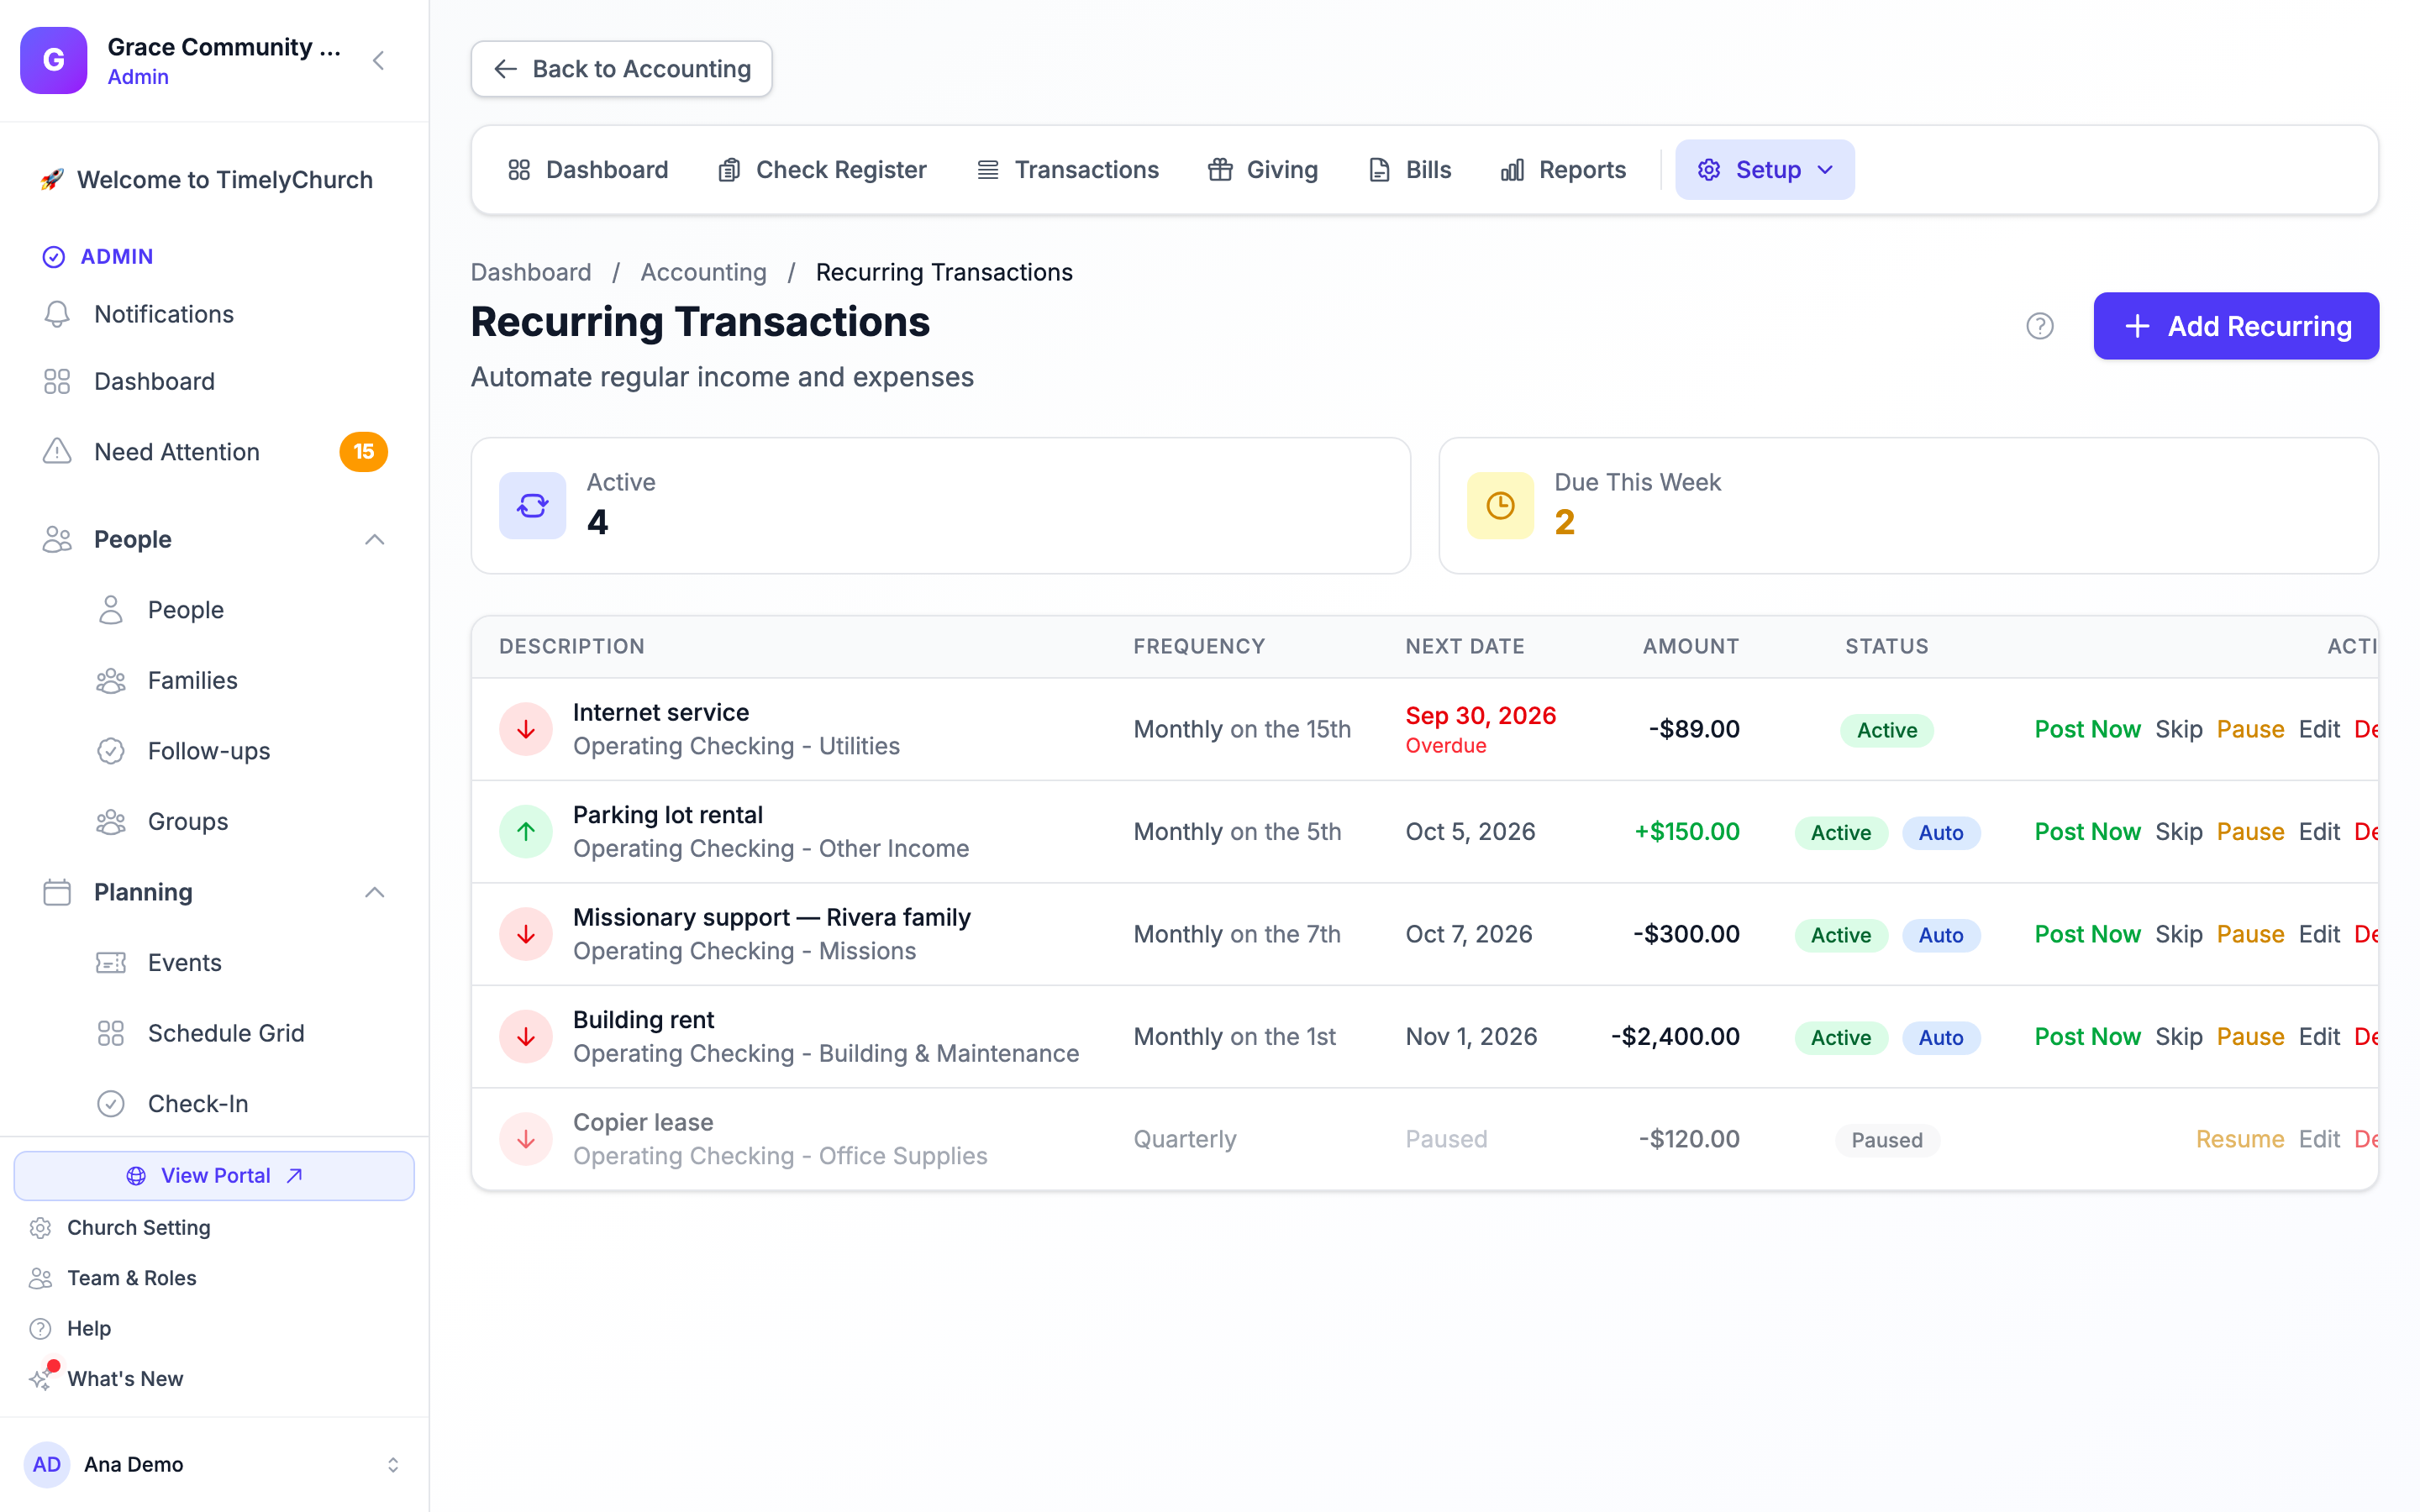Click the Check-In checkmark icon
Image resolution: width=2420 pixels, height=1512 pixels.
(111, 1103)
